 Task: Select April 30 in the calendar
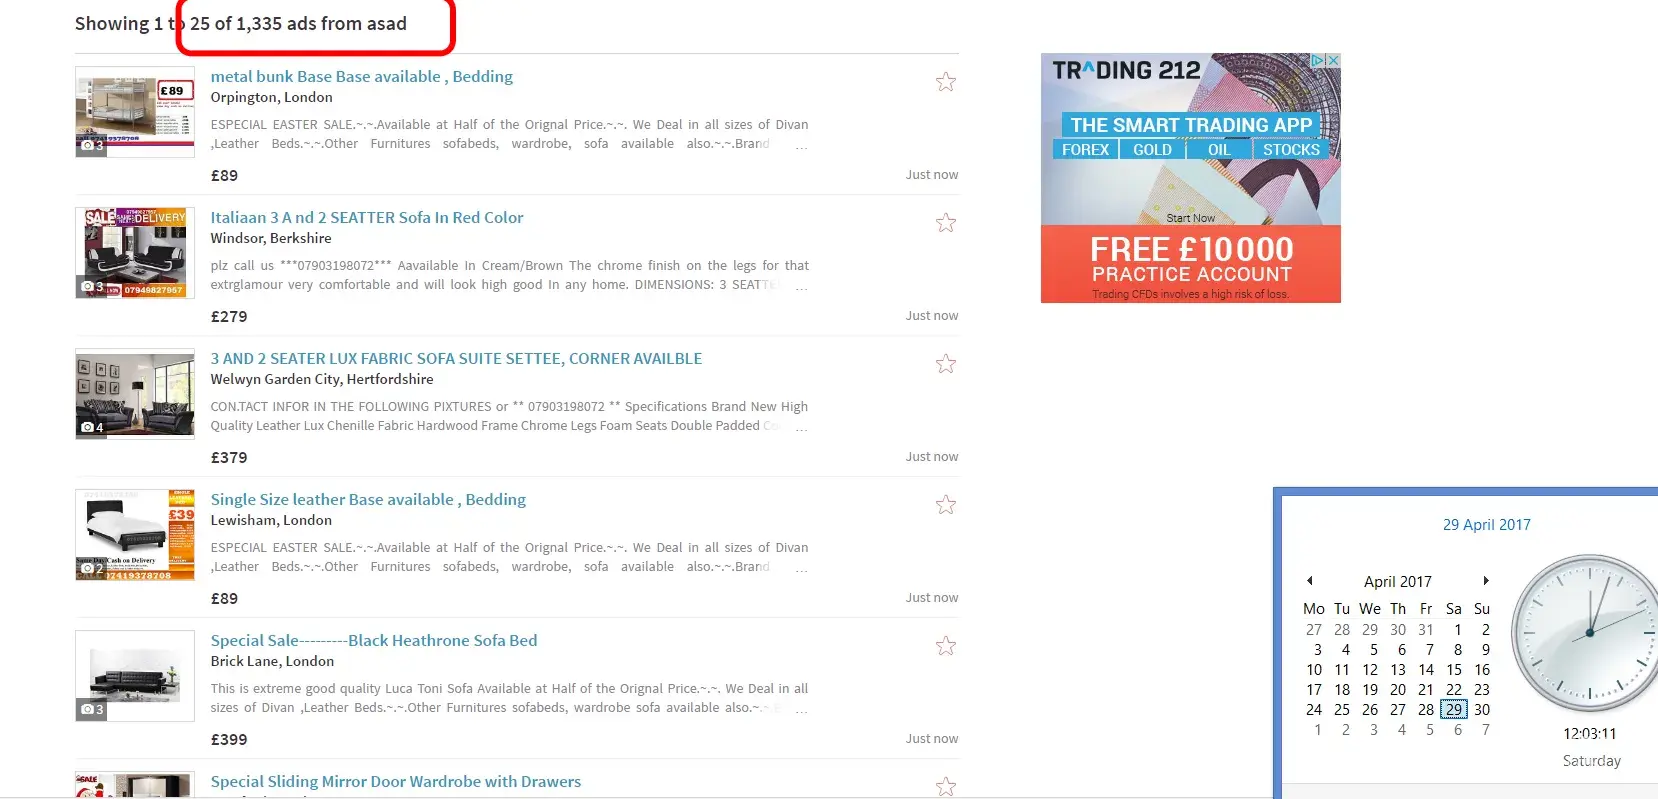(1482, 710)
